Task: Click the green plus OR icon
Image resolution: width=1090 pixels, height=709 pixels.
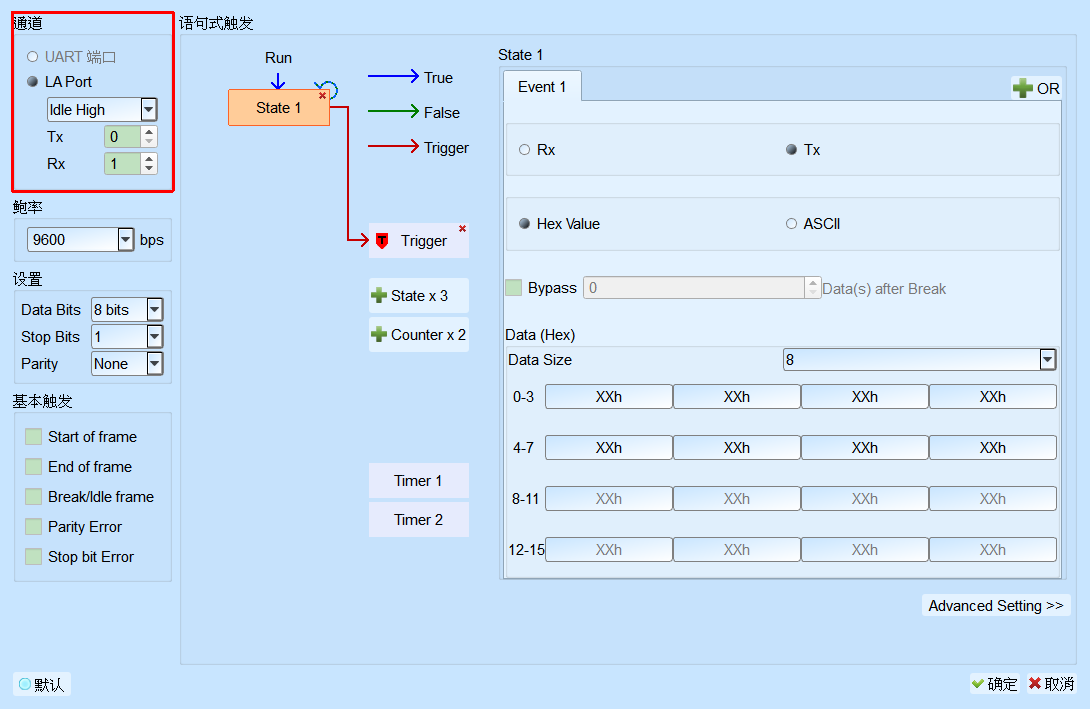Action: (1023, 88)
